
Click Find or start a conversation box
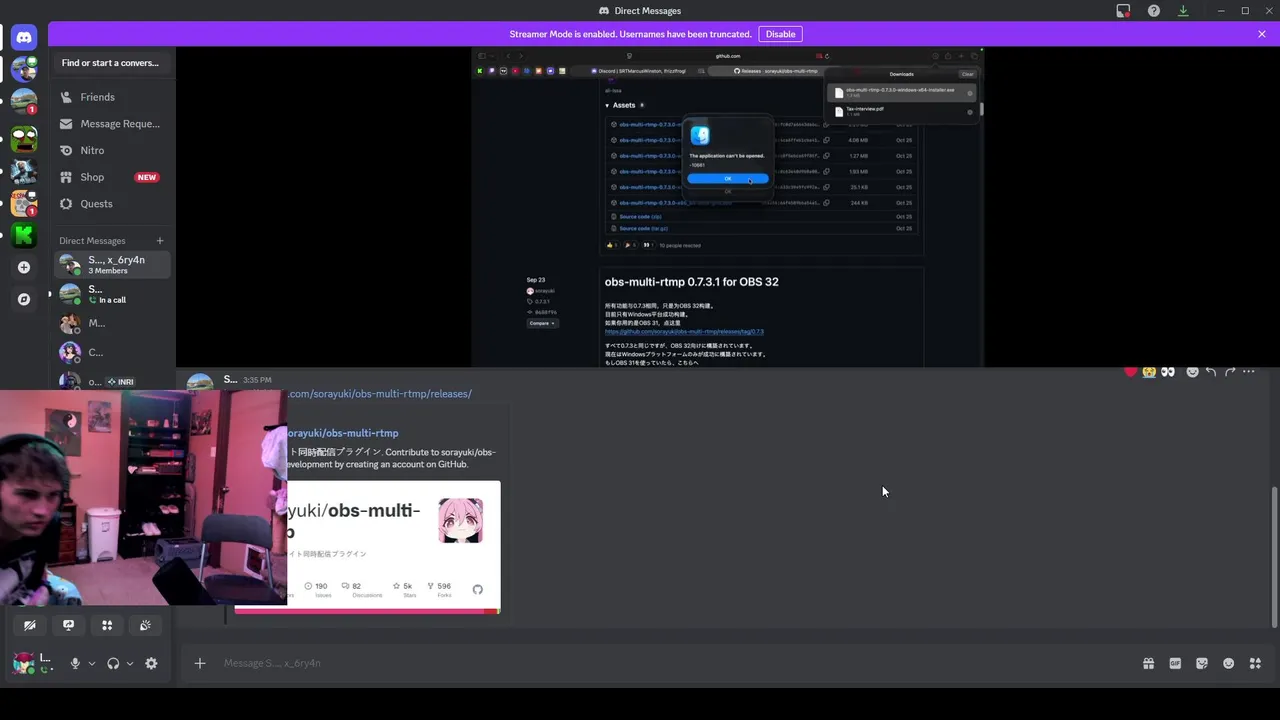tap(111, 63)
